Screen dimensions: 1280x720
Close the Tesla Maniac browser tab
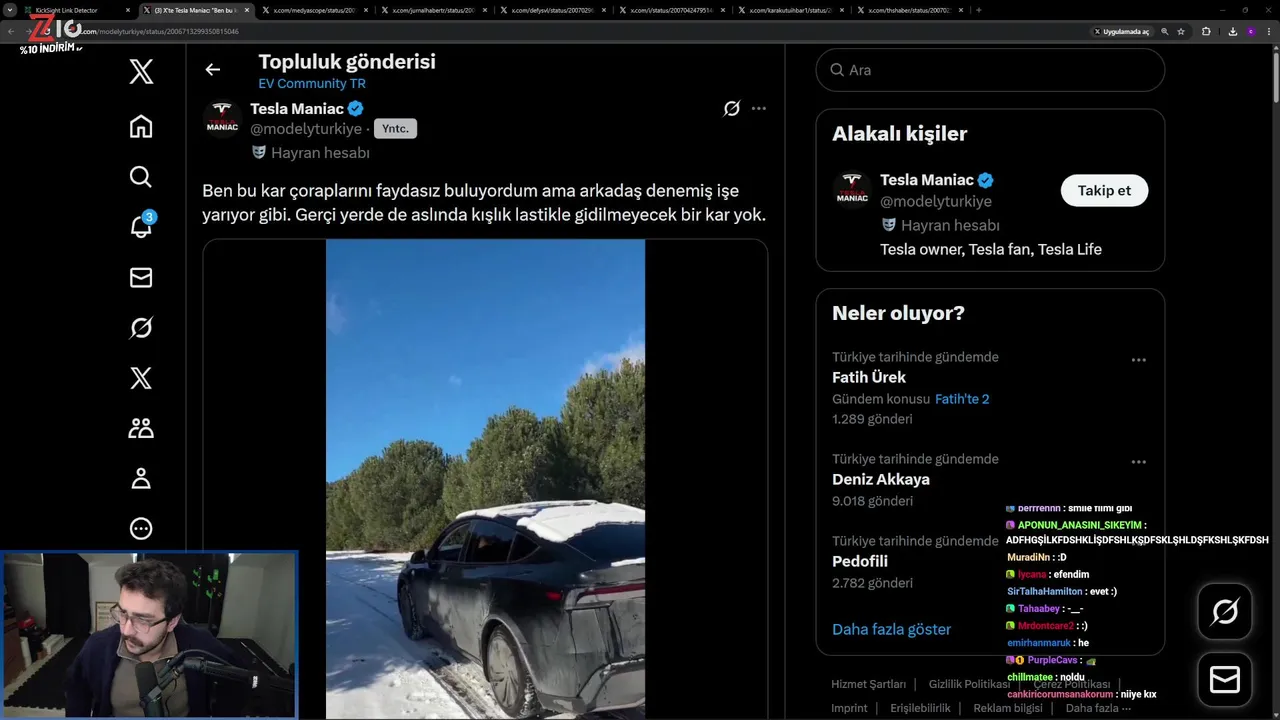pos(247,10)
